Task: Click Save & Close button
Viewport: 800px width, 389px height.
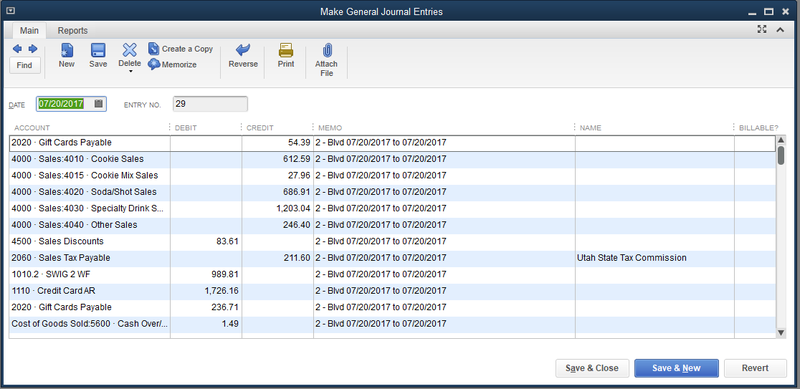Action: pos(592,368)
